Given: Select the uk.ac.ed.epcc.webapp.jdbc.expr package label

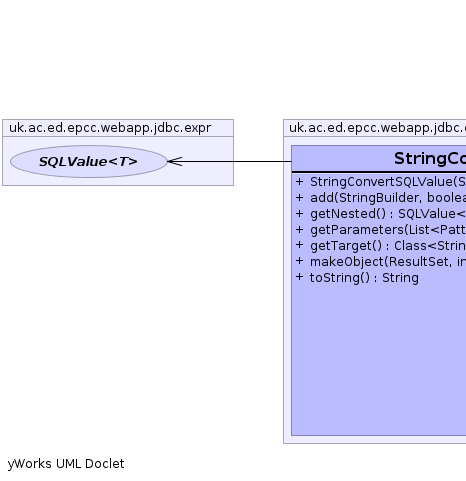Looking at the screenshot, I should pos(110,128).
